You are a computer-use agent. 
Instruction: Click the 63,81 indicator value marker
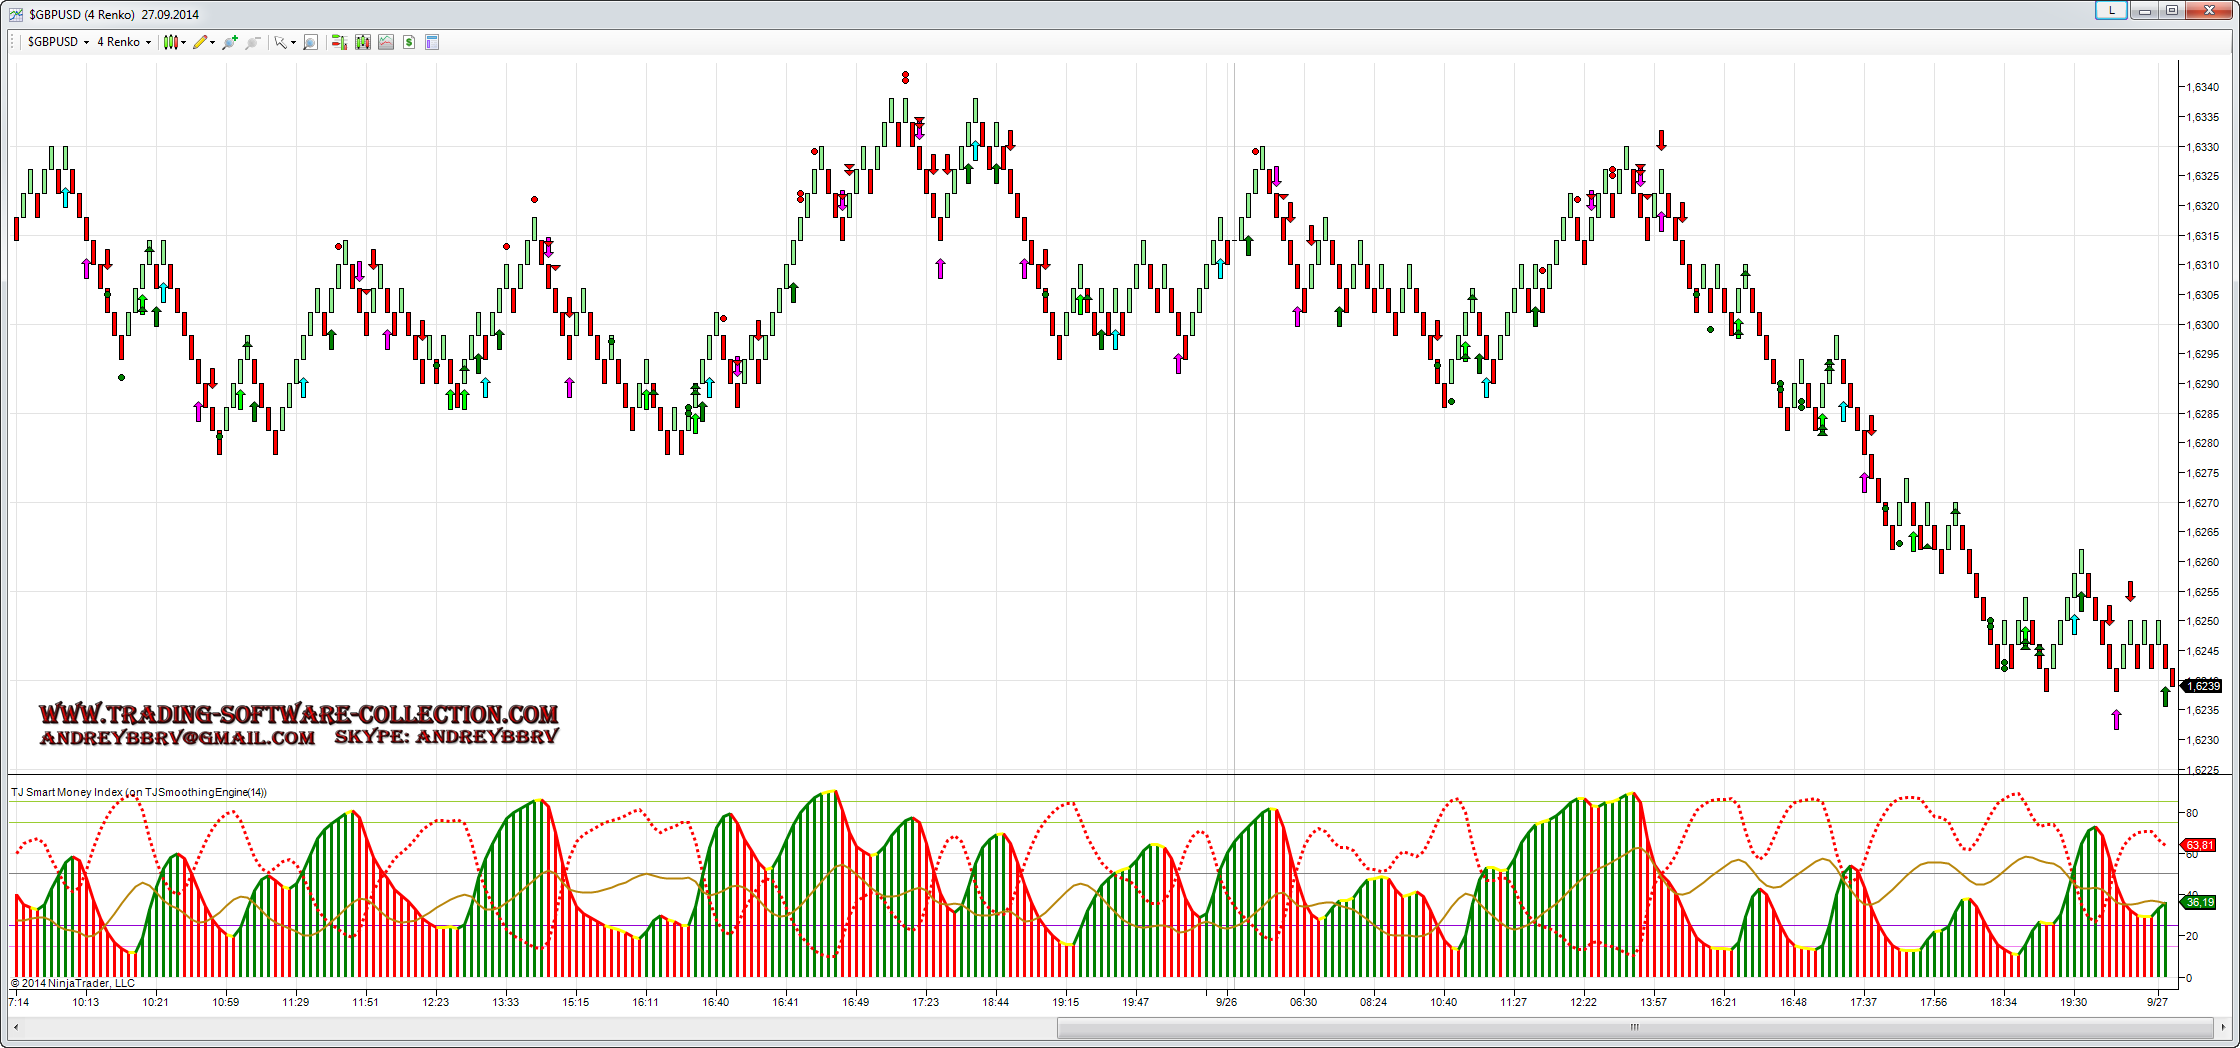click(2200, 845)
